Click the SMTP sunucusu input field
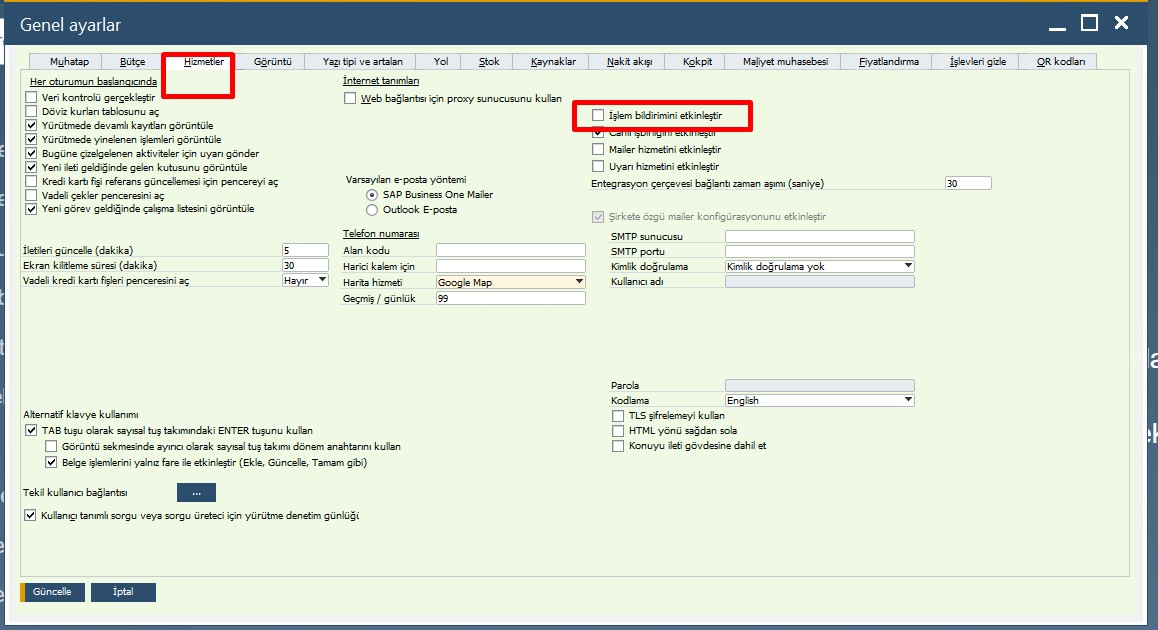This screenshot has height=630, width=1158. (x=819, y=236)
